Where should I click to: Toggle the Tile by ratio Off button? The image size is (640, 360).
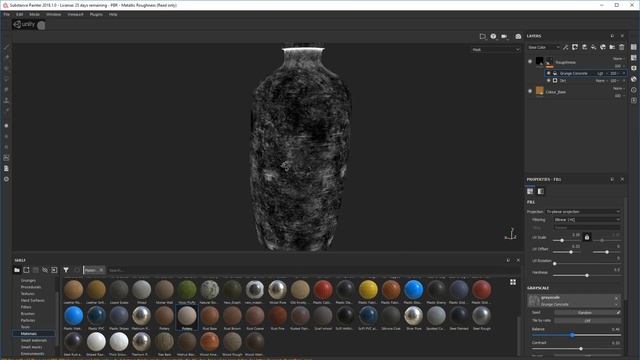pos(587,321)
